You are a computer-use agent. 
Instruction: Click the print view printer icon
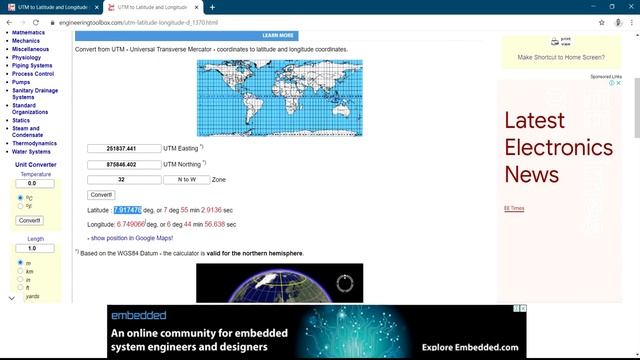[555, 41]
